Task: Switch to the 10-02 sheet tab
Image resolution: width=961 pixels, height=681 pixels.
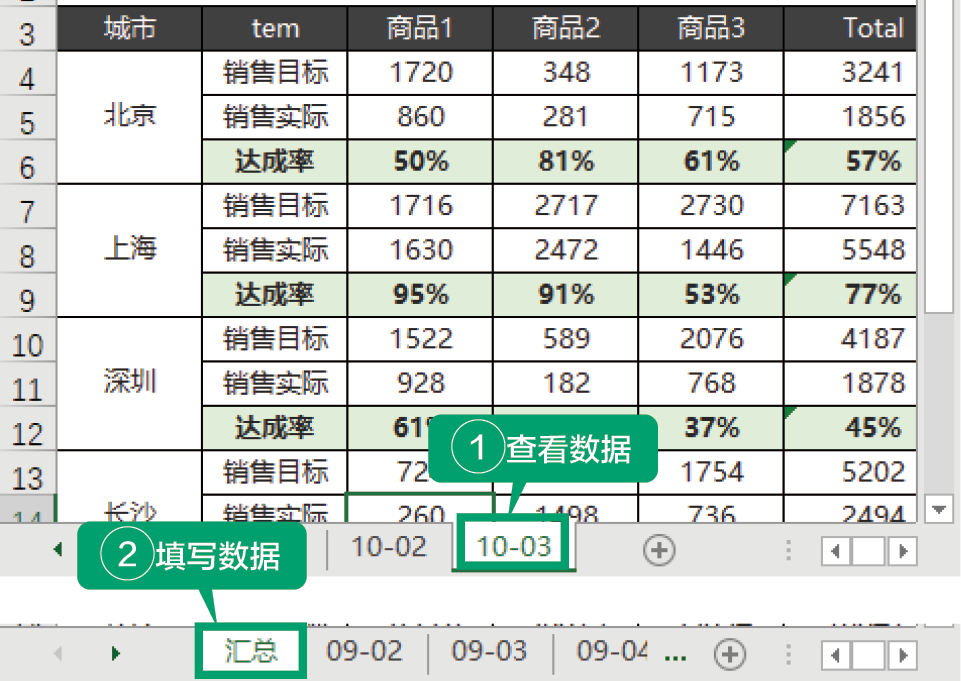Action: click(389, 546)
